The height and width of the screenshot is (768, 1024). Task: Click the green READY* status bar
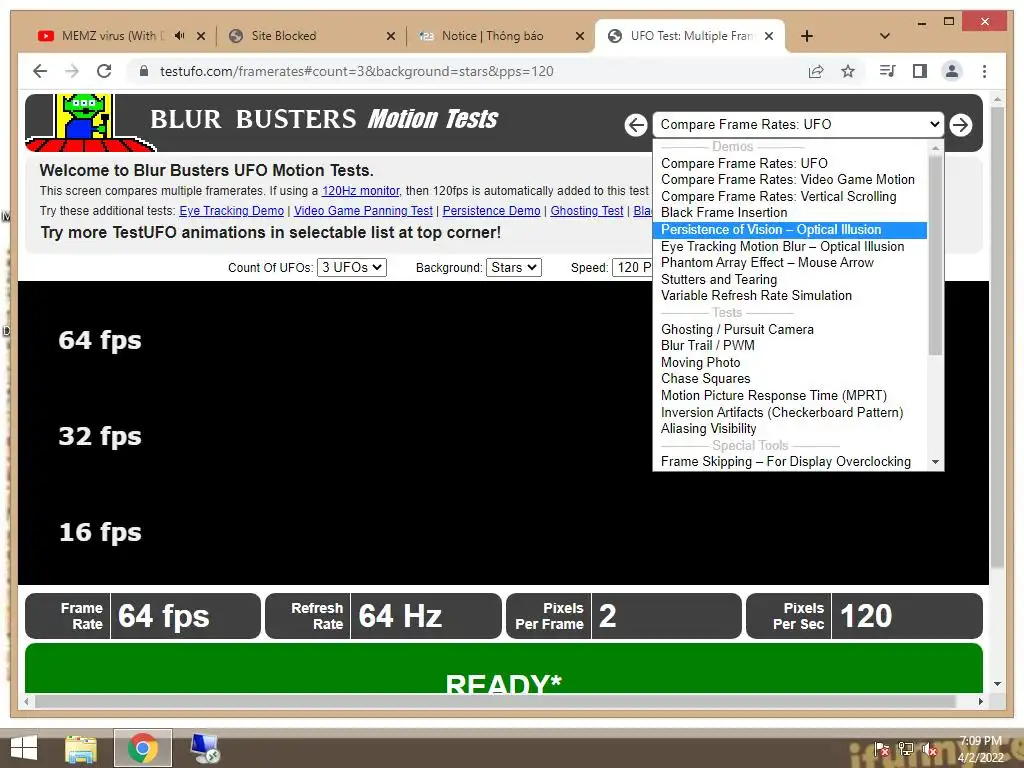coord(504,668)
